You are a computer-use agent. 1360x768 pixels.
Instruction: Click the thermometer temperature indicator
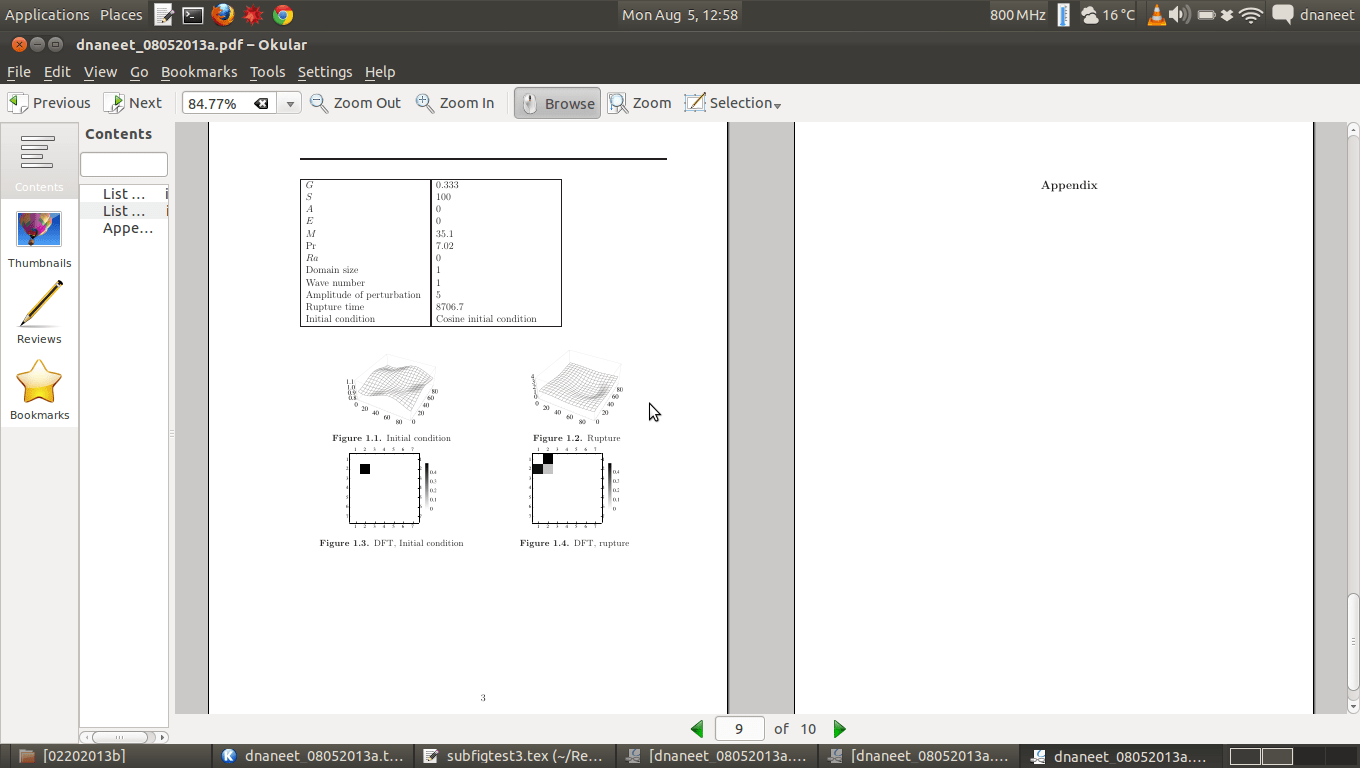1063,15
